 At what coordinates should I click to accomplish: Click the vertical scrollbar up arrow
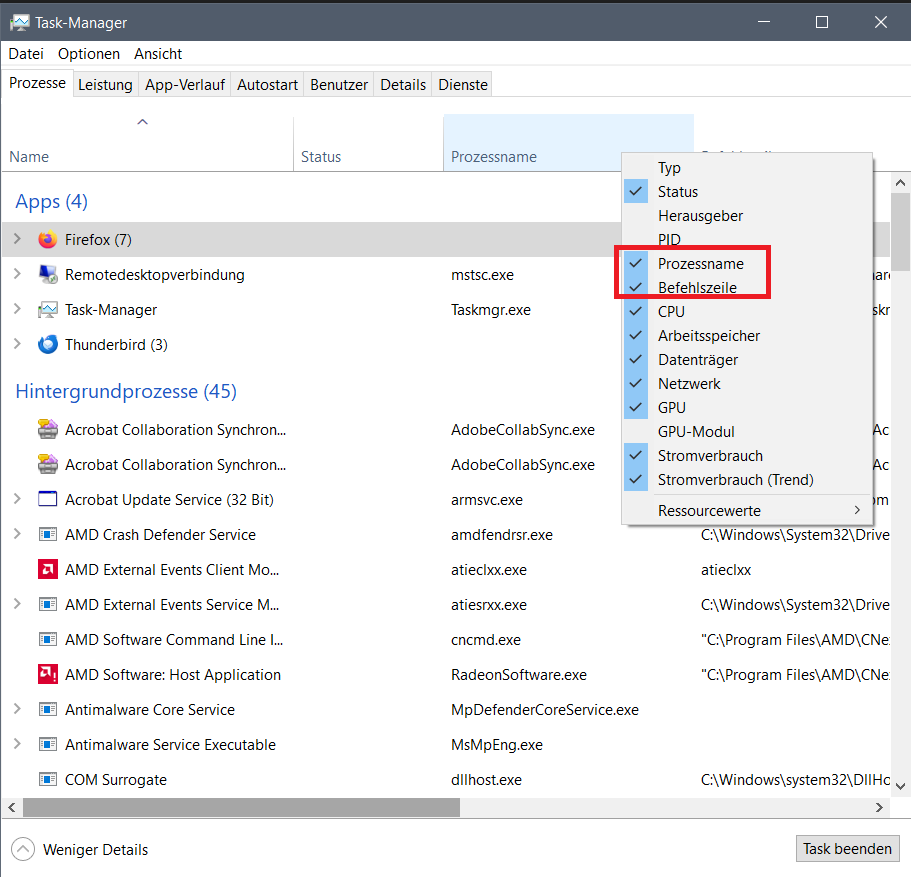pos(901,182)
